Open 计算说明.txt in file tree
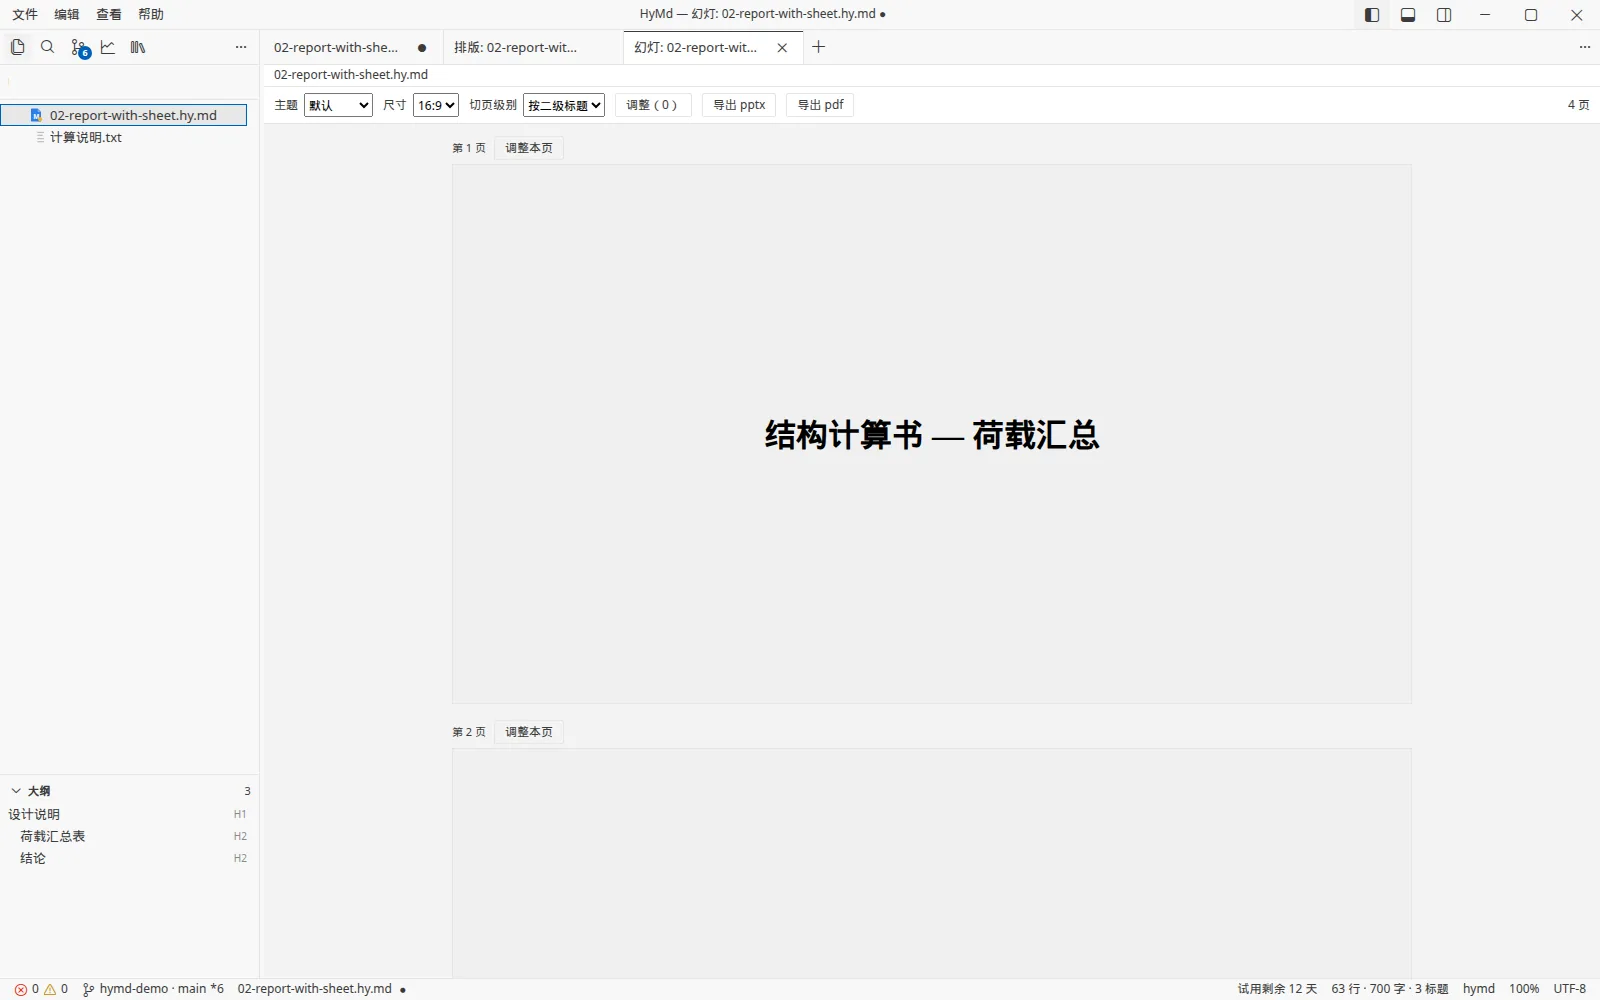 click(124, 137)
